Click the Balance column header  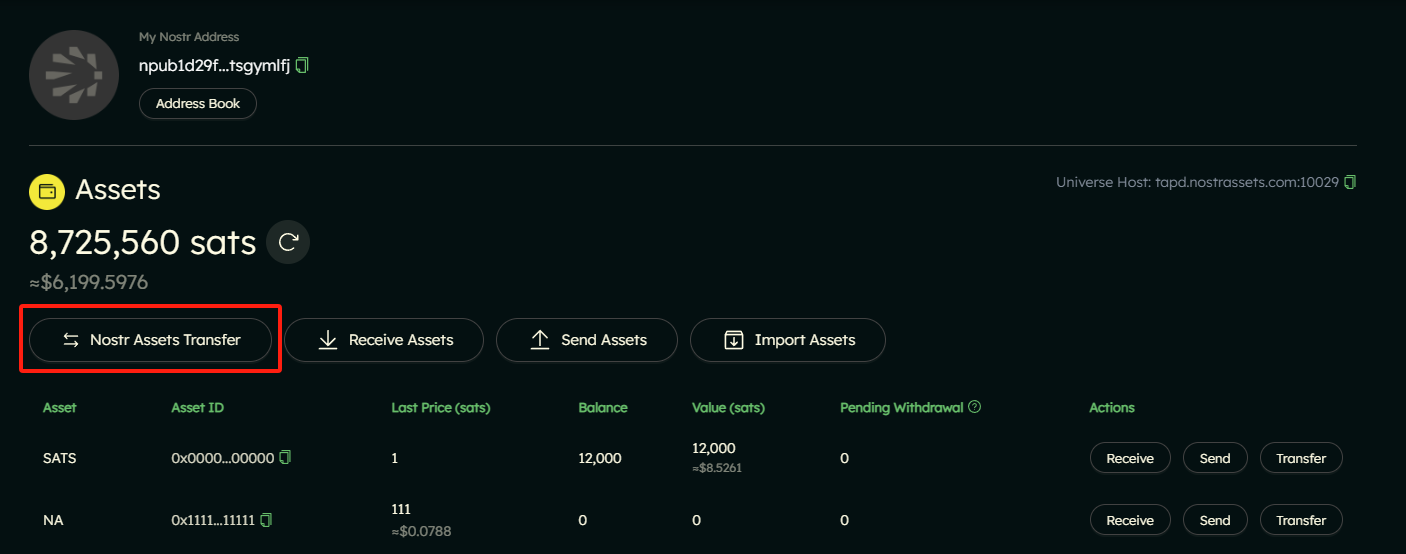click(603, 407)
